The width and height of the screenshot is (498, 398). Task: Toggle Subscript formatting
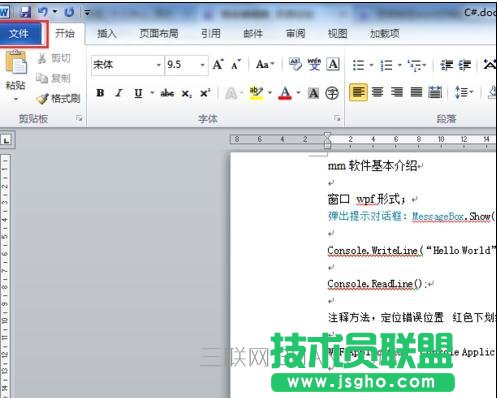pos(186,93)
